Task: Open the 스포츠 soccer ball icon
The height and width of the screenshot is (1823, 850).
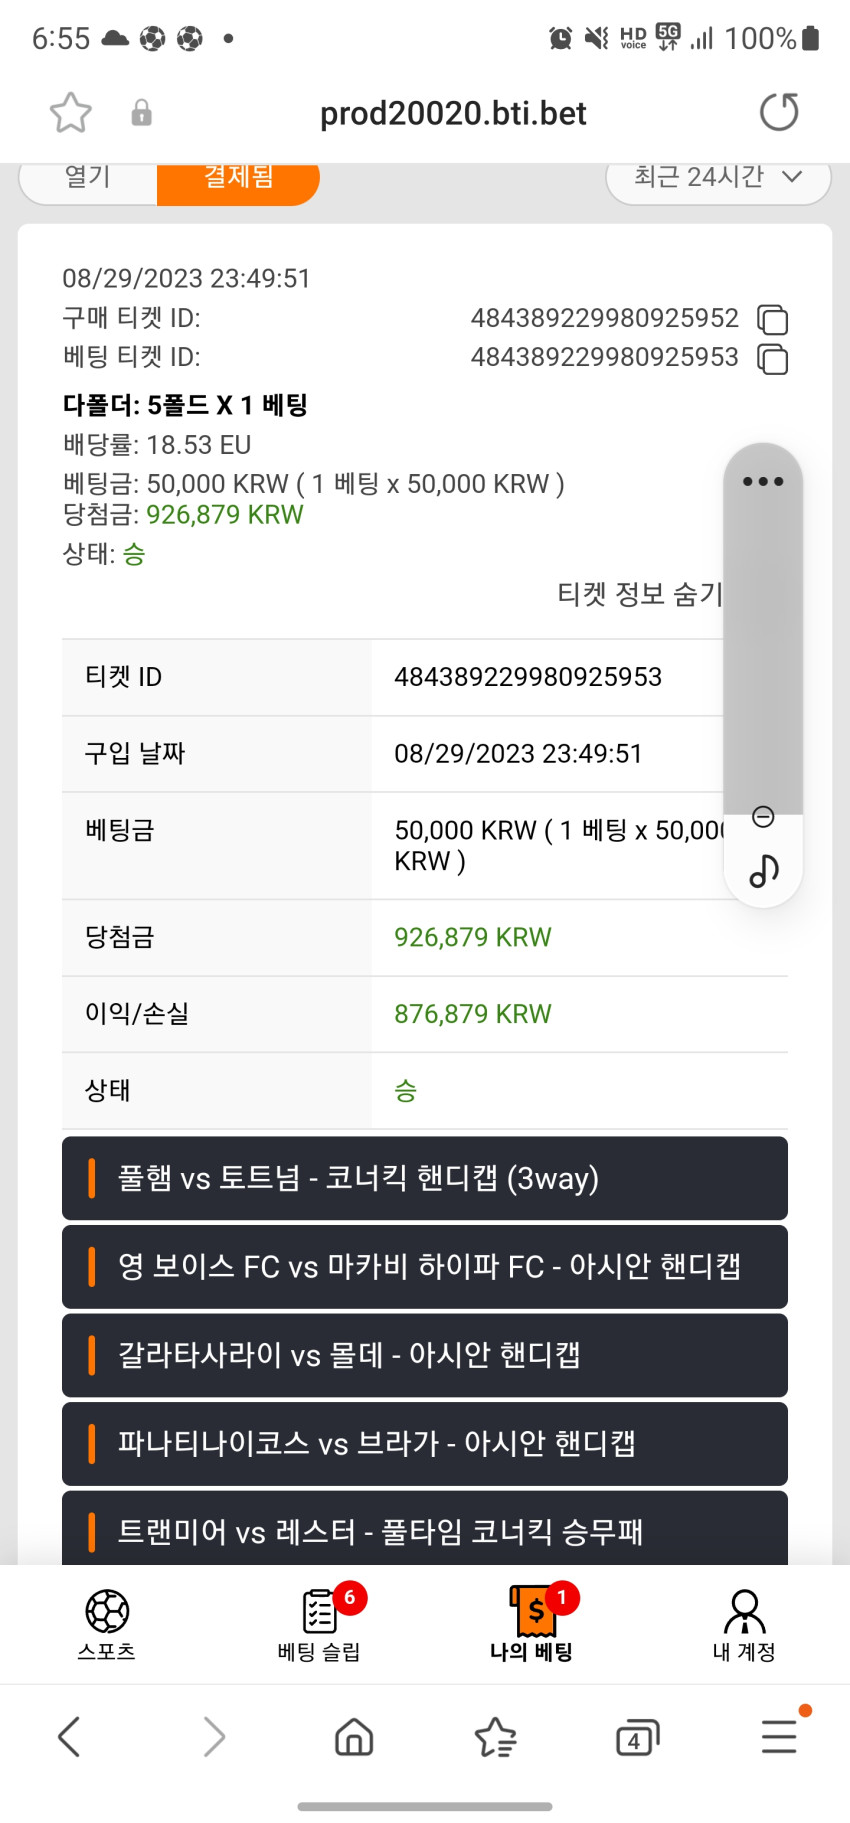Action: pyautogui.click(x=107, y=1625)
